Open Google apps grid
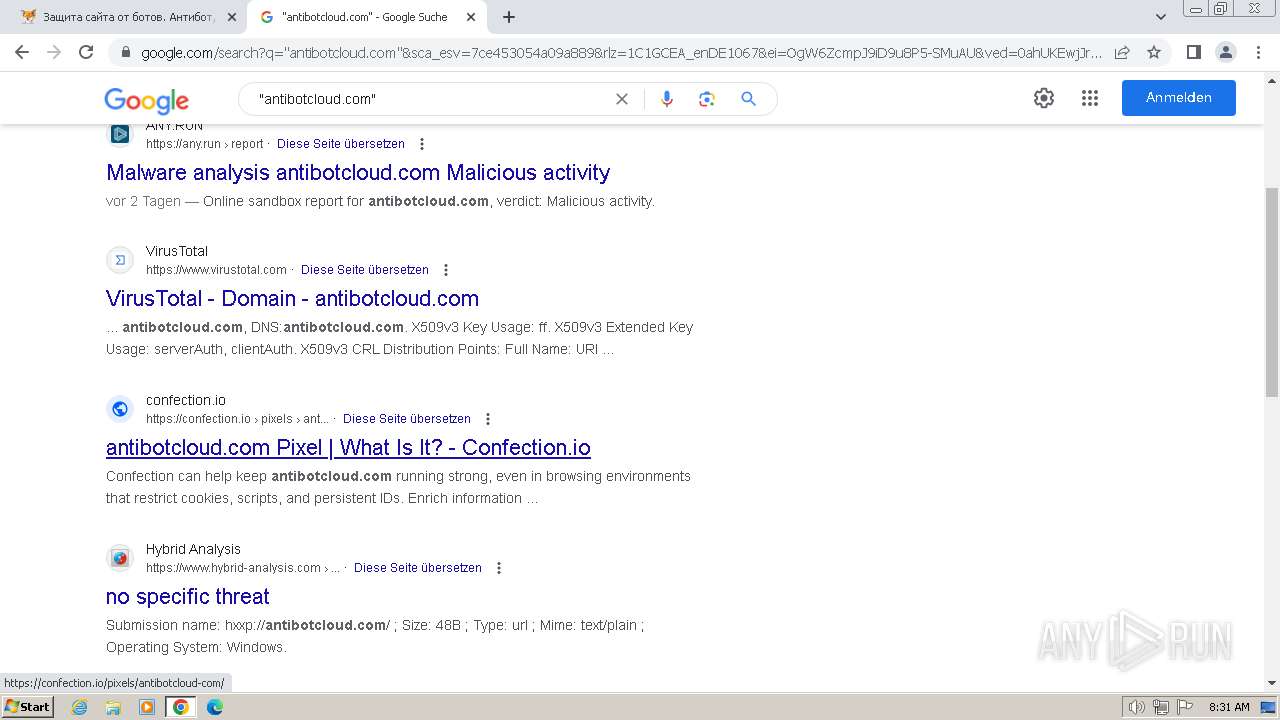 coord(1090,98)
